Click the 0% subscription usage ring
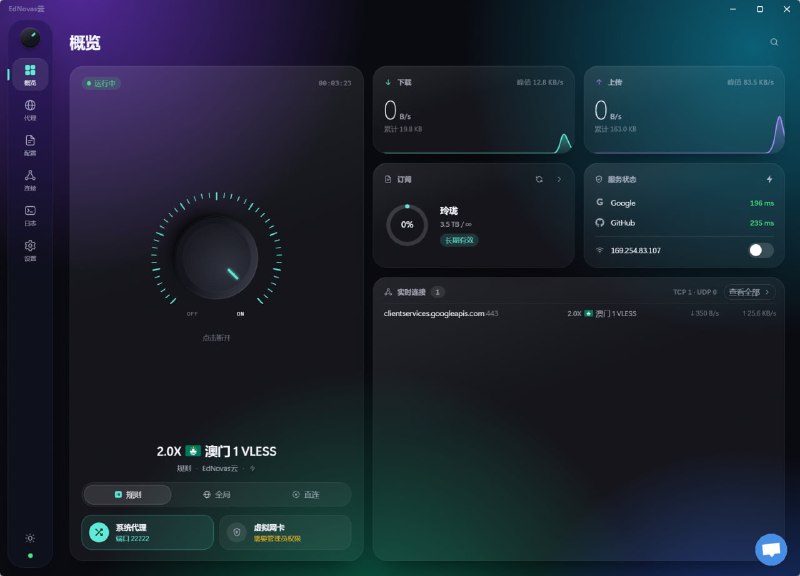 [407, 224]
